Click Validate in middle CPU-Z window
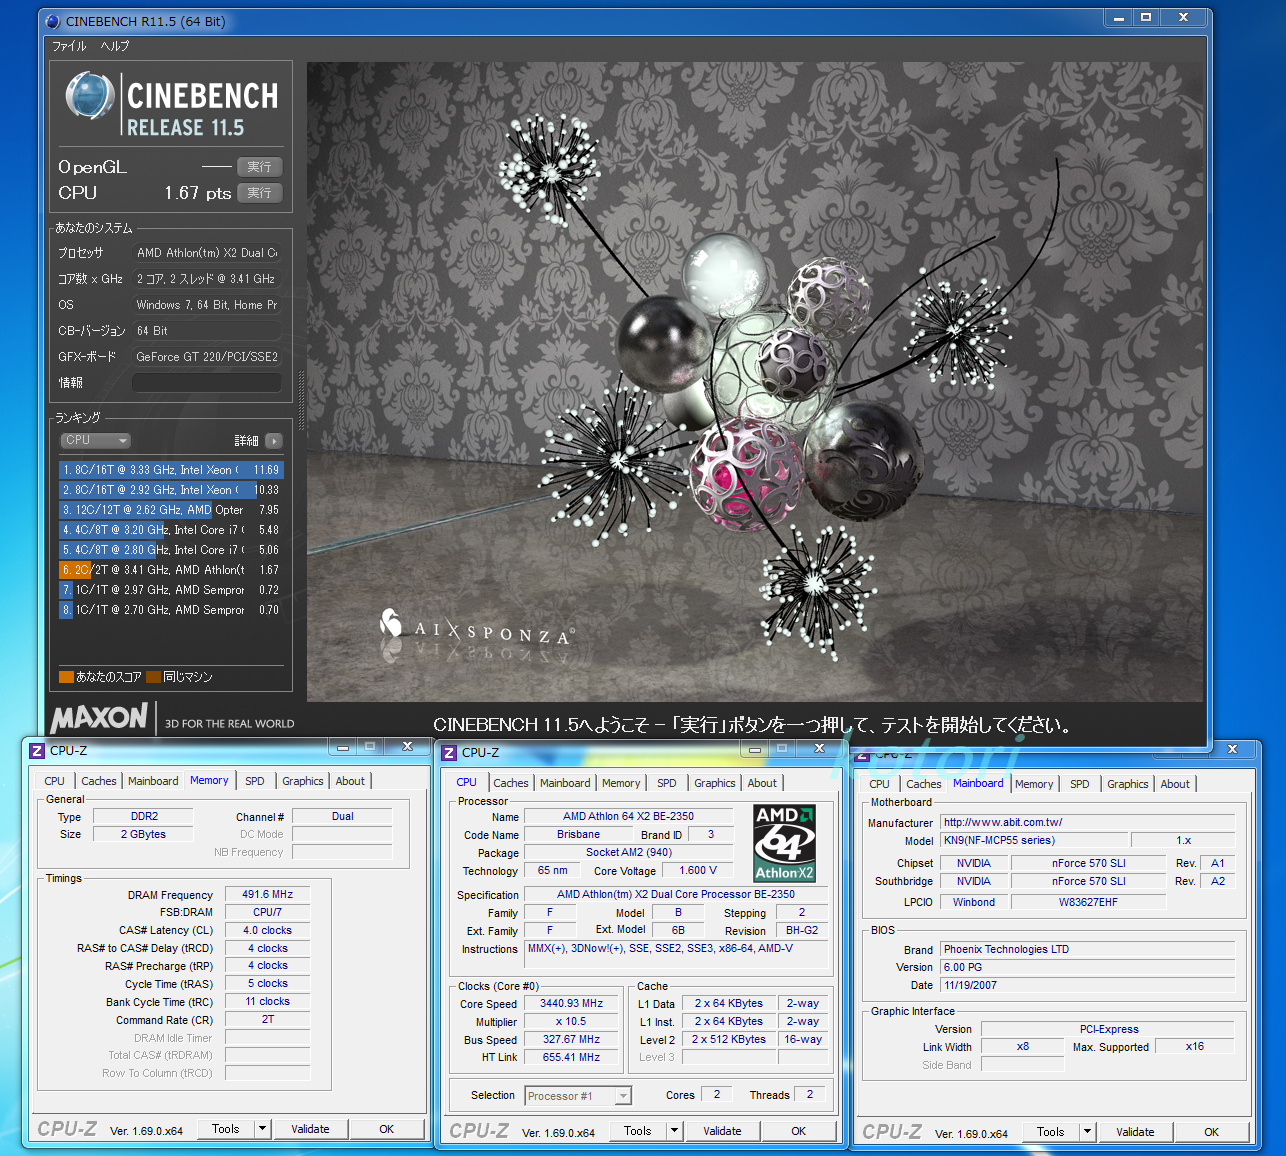 coord(722,1131)
